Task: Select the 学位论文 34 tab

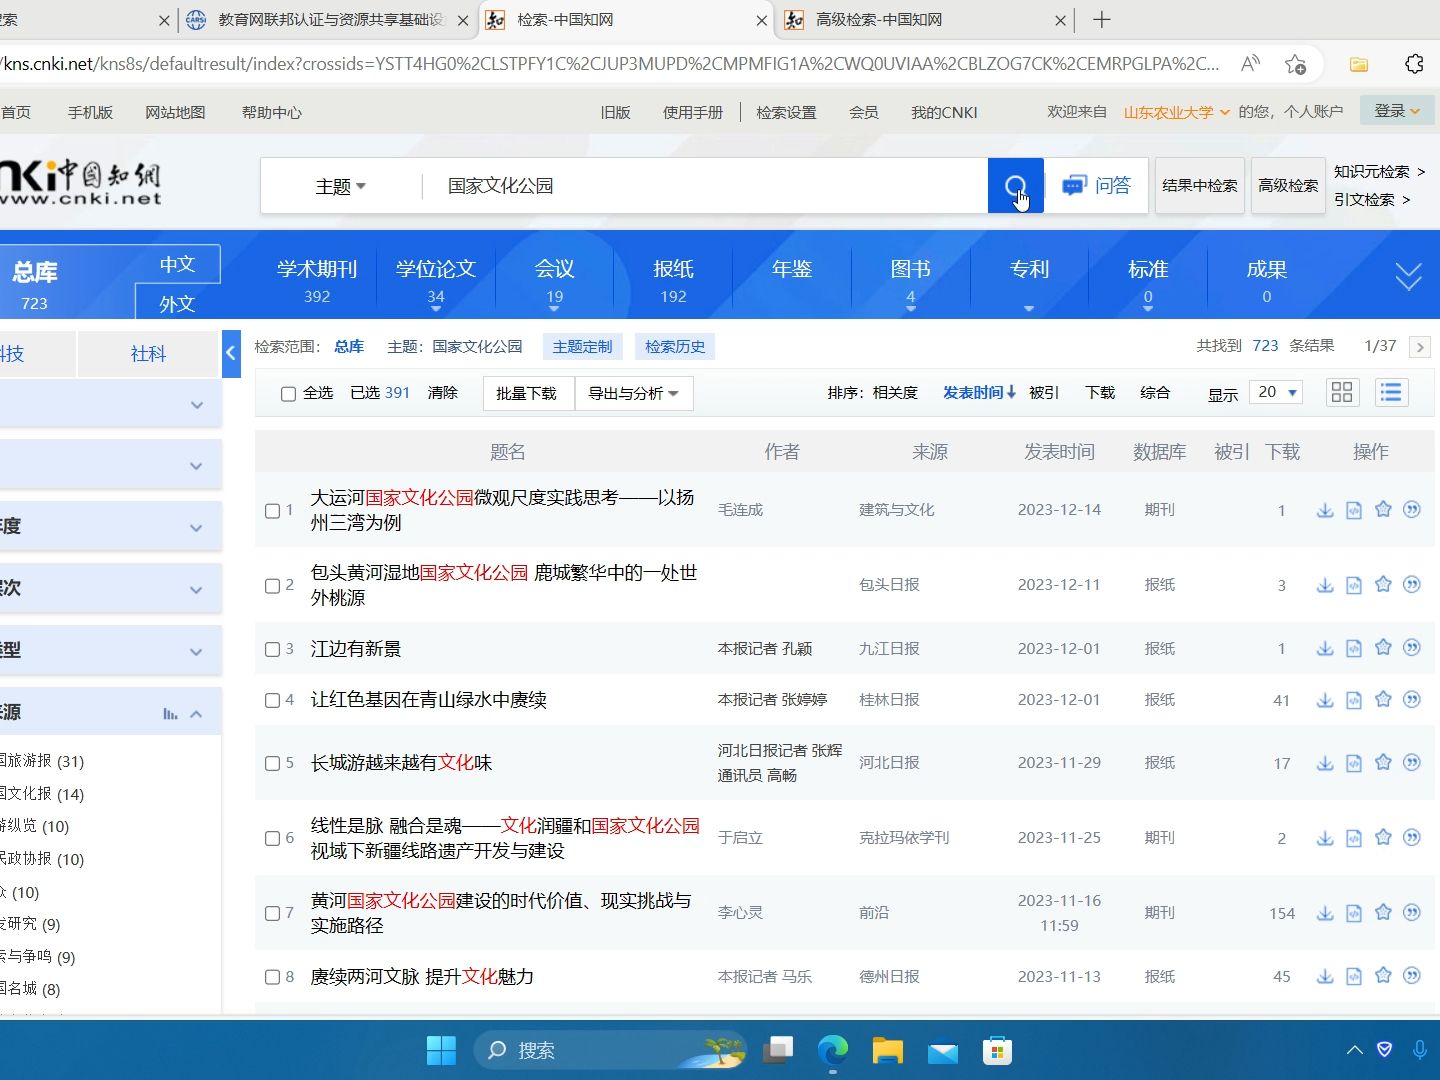Action: [x=435, y=280]
